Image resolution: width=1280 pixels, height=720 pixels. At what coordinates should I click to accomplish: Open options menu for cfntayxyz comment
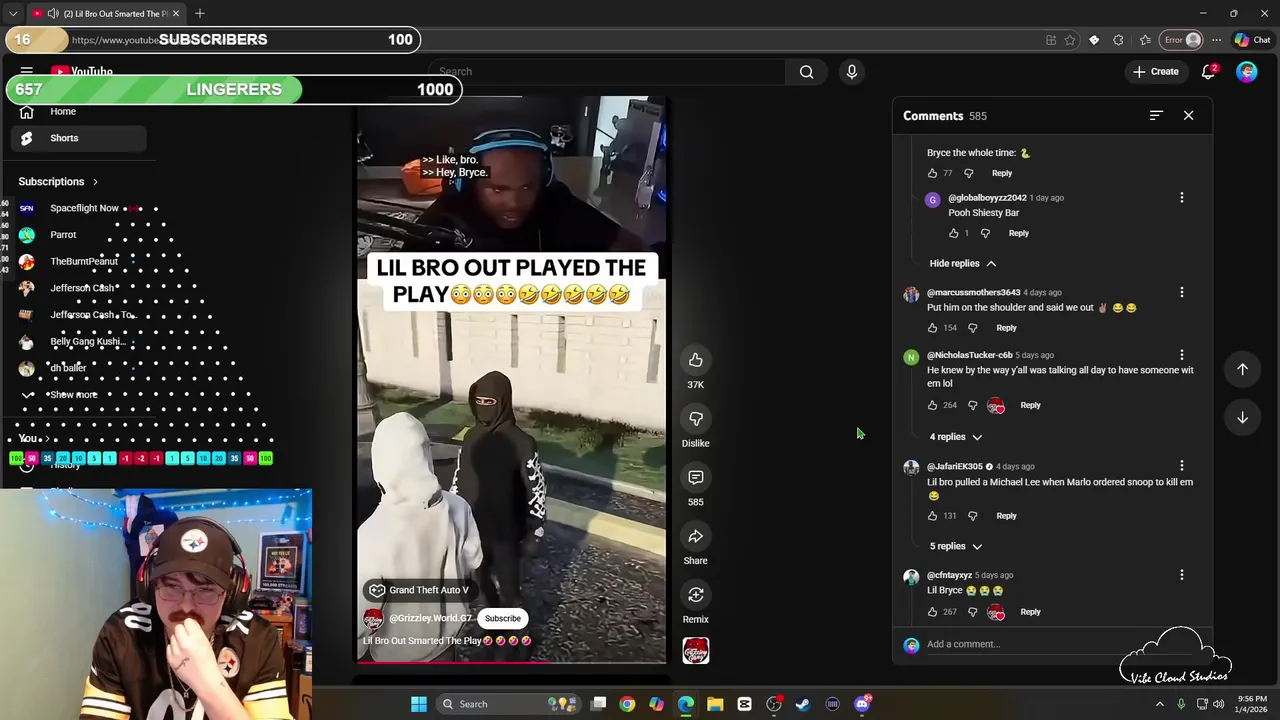tap(1181, 575)
